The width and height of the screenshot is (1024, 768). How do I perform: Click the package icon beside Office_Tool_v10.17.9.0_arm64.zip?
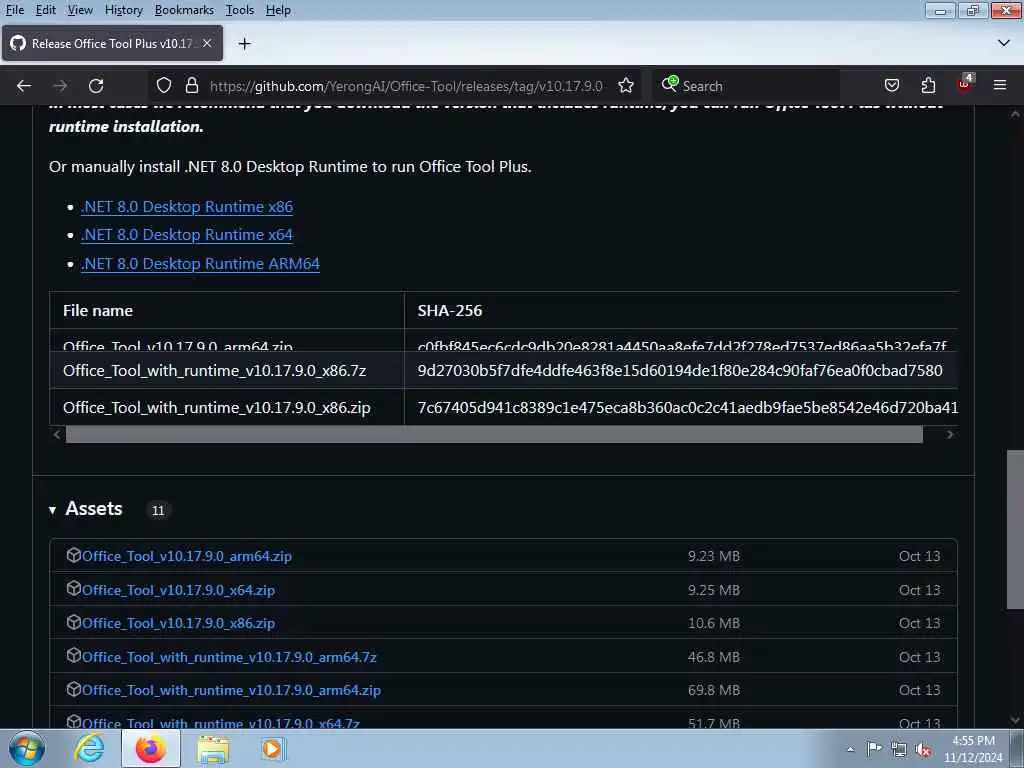pyautogui.click(x=73, y=555)
